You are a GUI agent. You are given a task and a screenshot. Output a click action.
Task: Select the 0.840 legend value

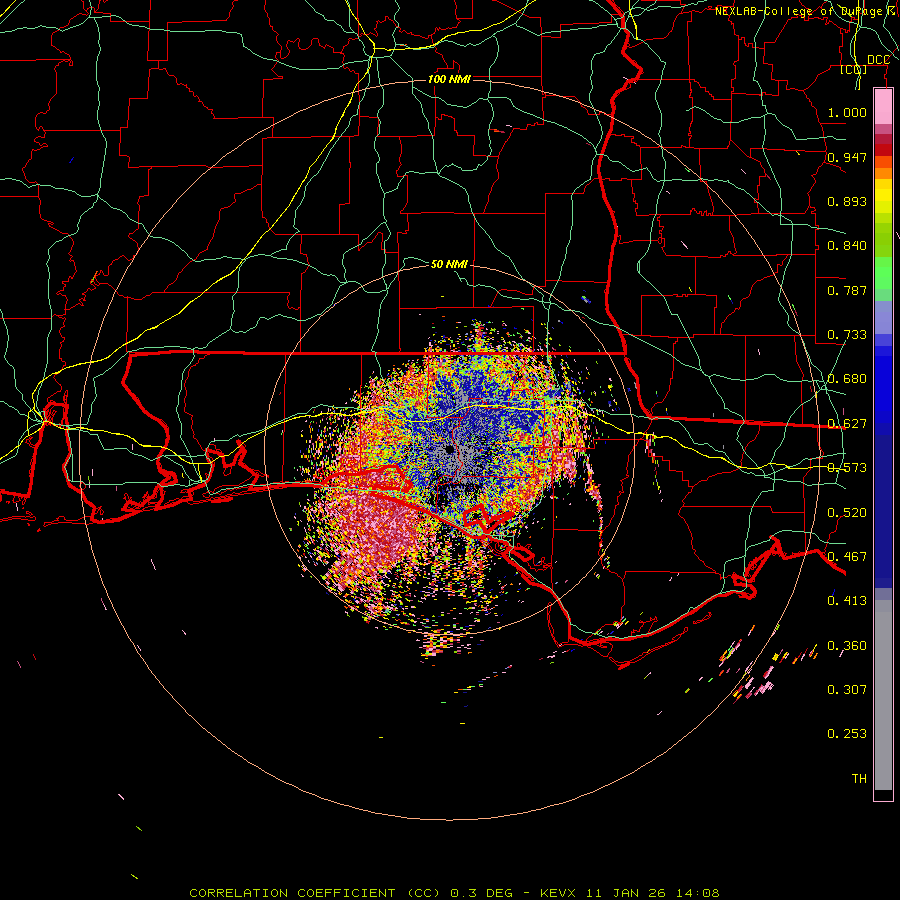coord(847,246)
